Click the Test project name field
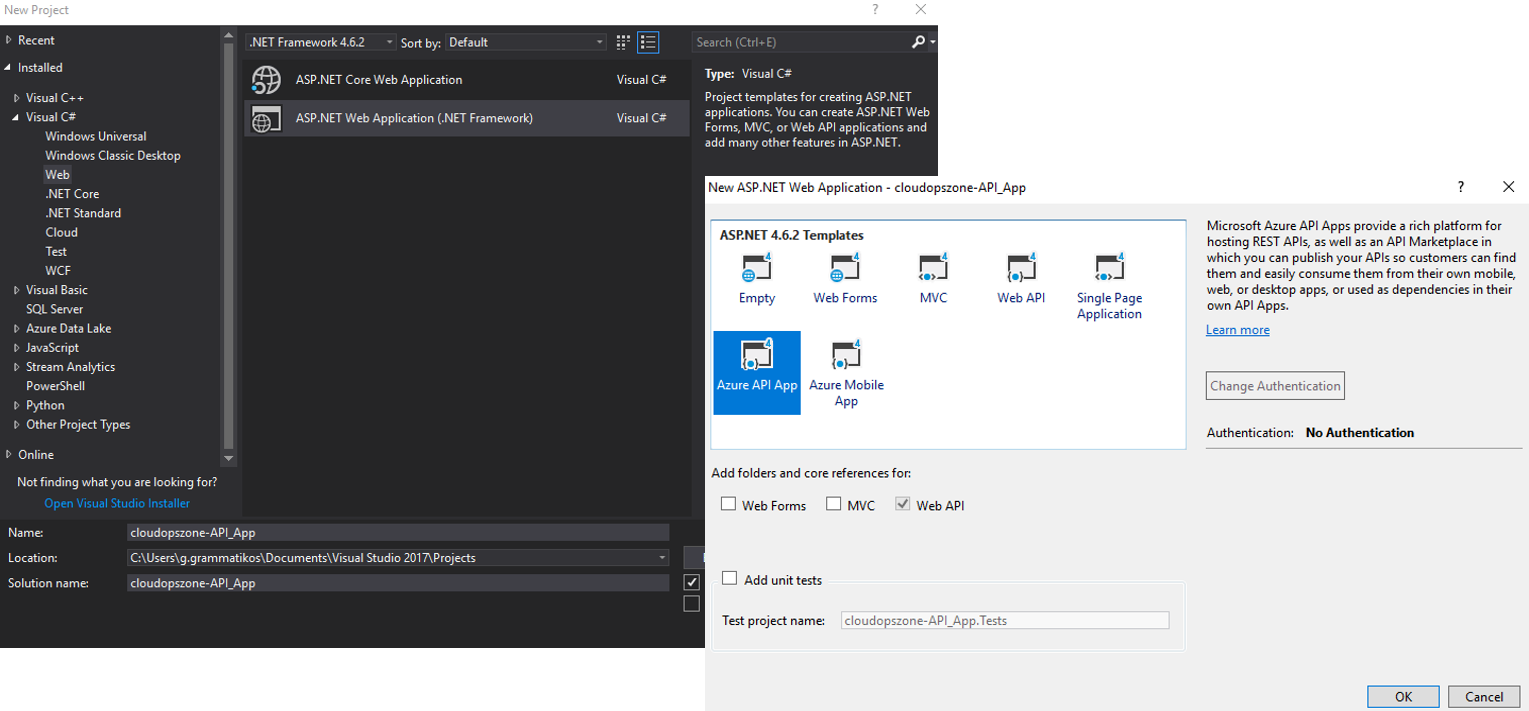Image resolution: width=1529 pixels, height=711 pixels. tap(1005, 620)
